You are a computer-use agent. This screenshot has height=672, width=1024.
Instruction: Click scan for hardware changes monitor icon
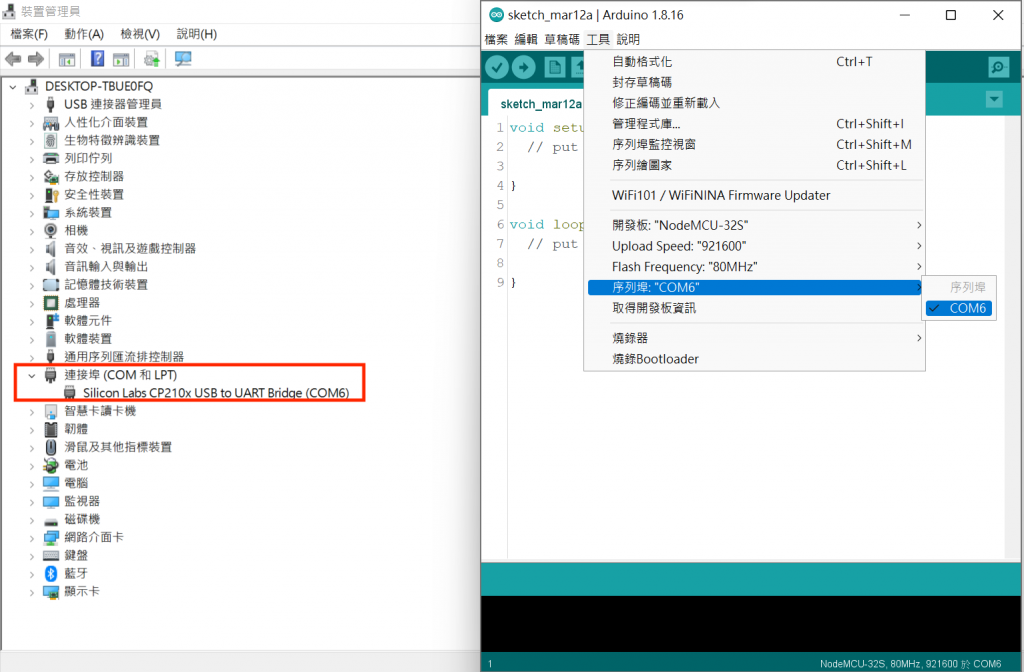tap(183, 59)
